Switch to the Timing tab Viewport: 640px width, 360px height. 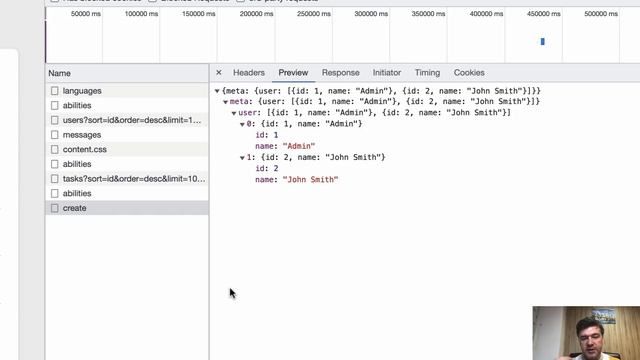tap(427, 73)
